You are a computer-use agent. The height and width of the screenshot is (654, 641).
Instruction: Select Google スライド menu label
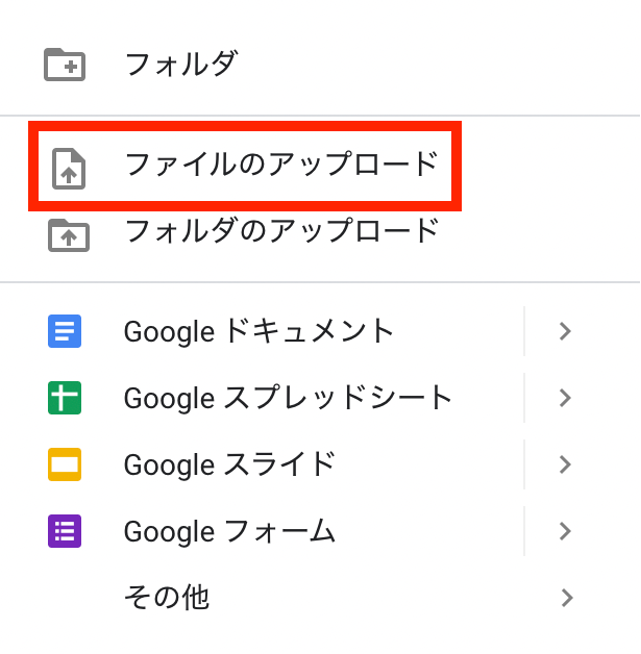230,465
